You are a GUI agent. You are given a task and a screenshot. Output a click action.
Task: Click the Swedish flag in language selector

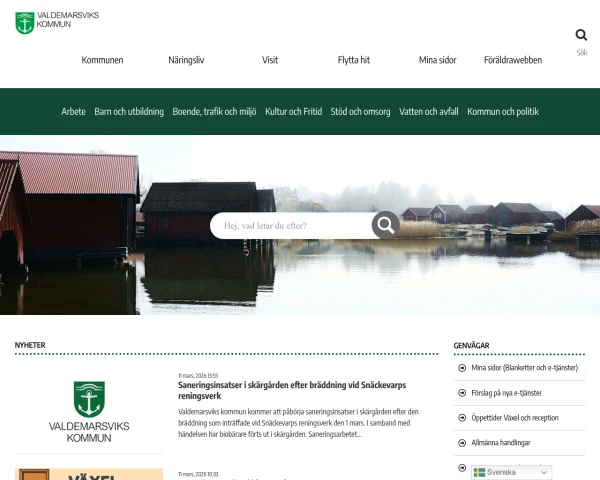click(479, 472)
